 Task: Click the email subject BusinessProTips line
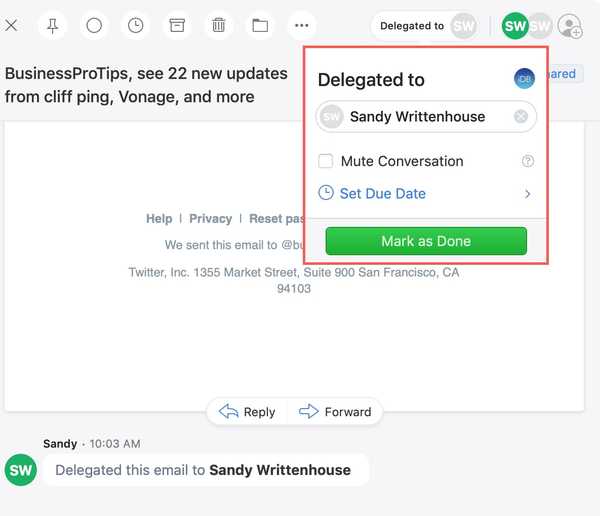coord(146,85)
